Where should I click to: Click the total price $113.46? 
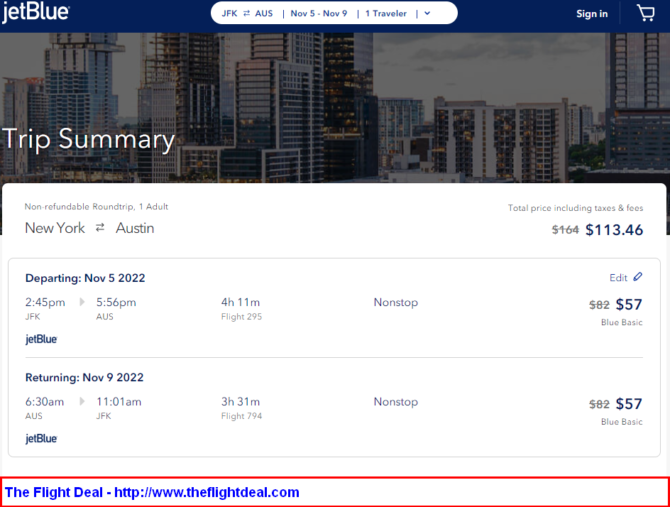614,230
